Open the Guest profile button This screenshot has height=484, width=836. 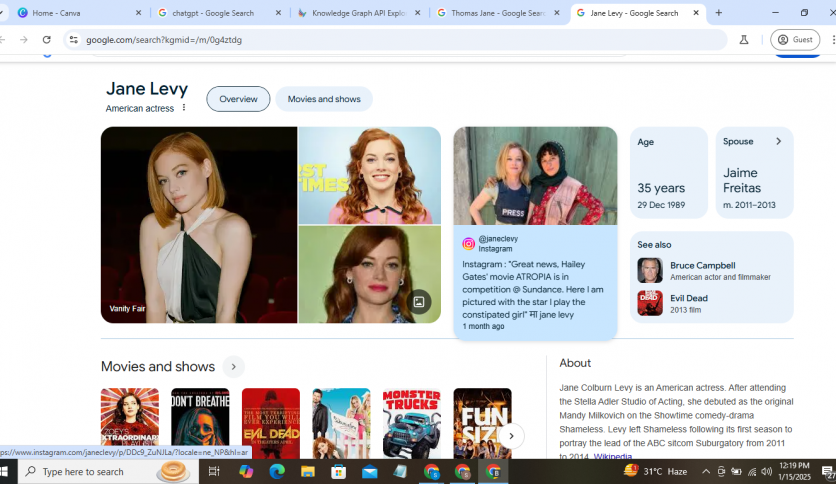[795, 39]
